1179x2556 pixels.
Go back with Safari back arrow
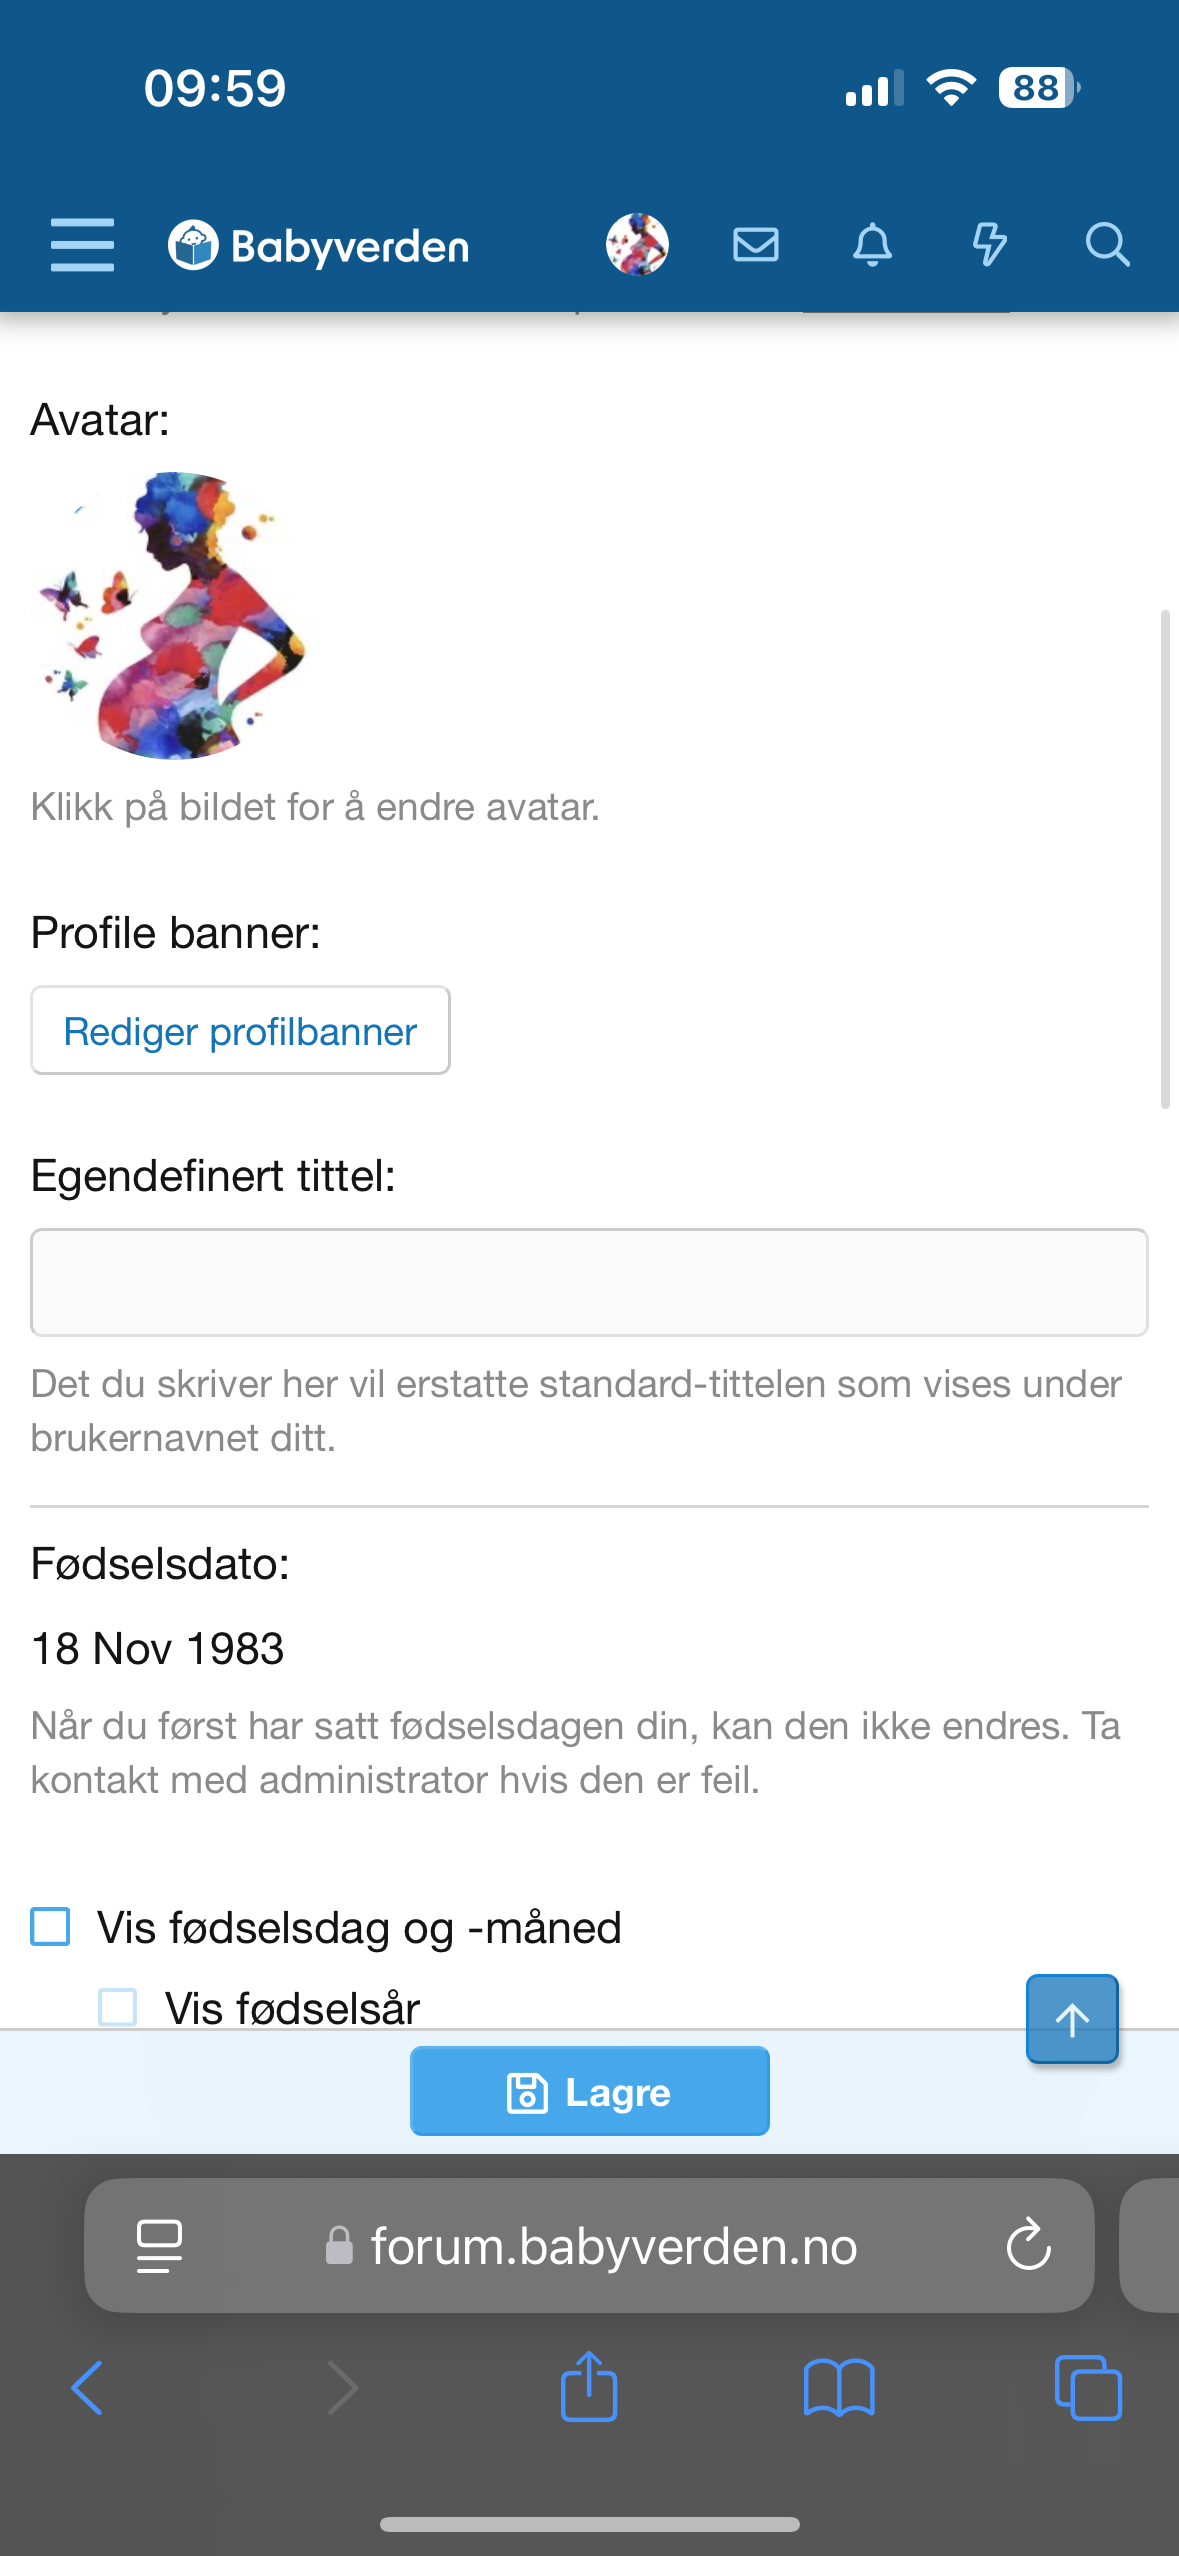click(87, 2388)
